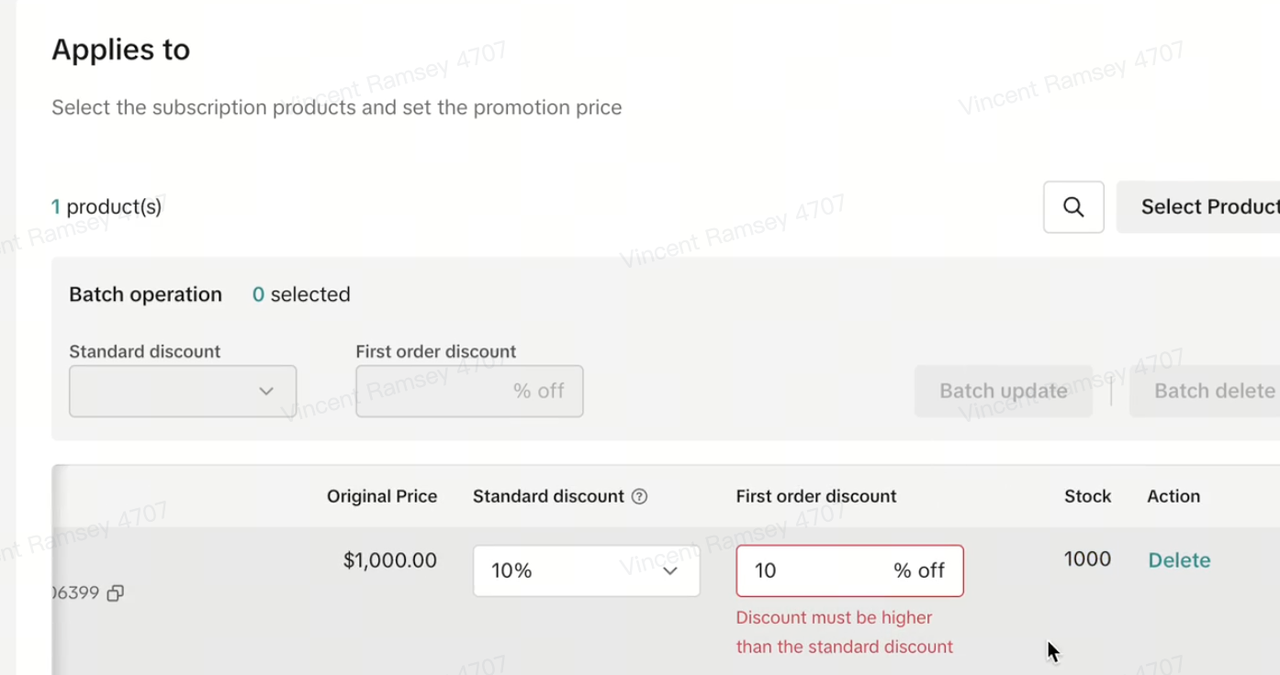Click the red discount validation error message
This screenshot has width=1280, height=675.
tap(844, 632)
